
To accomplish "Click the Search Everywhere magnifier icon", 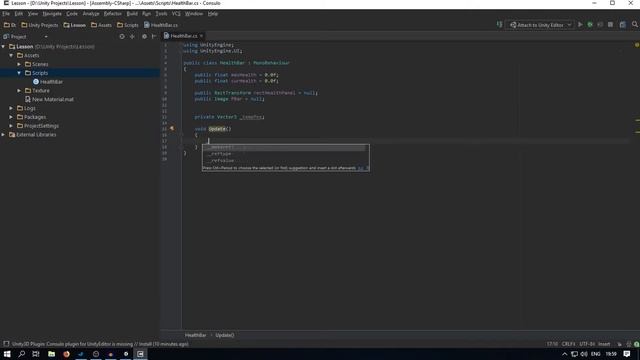I will coord(635,24).
